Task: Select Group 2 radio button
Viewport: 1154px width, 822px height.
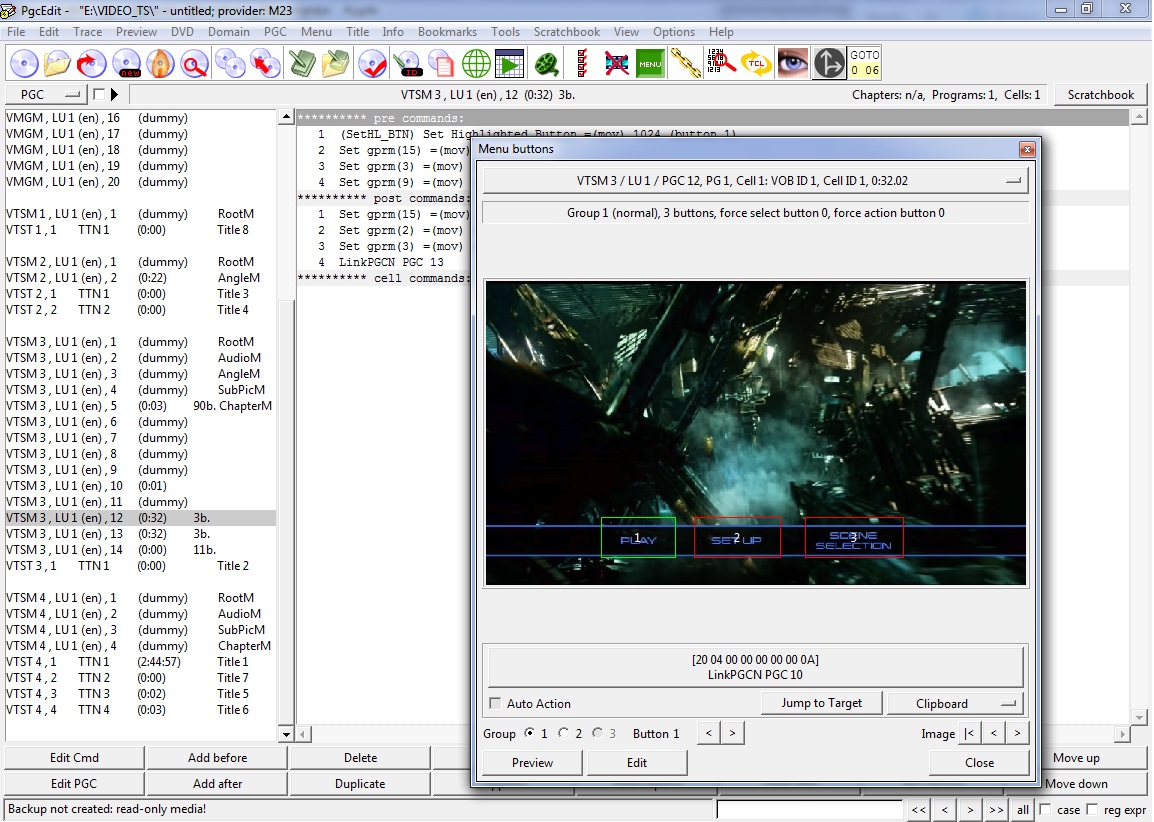Action: point(564,733)
